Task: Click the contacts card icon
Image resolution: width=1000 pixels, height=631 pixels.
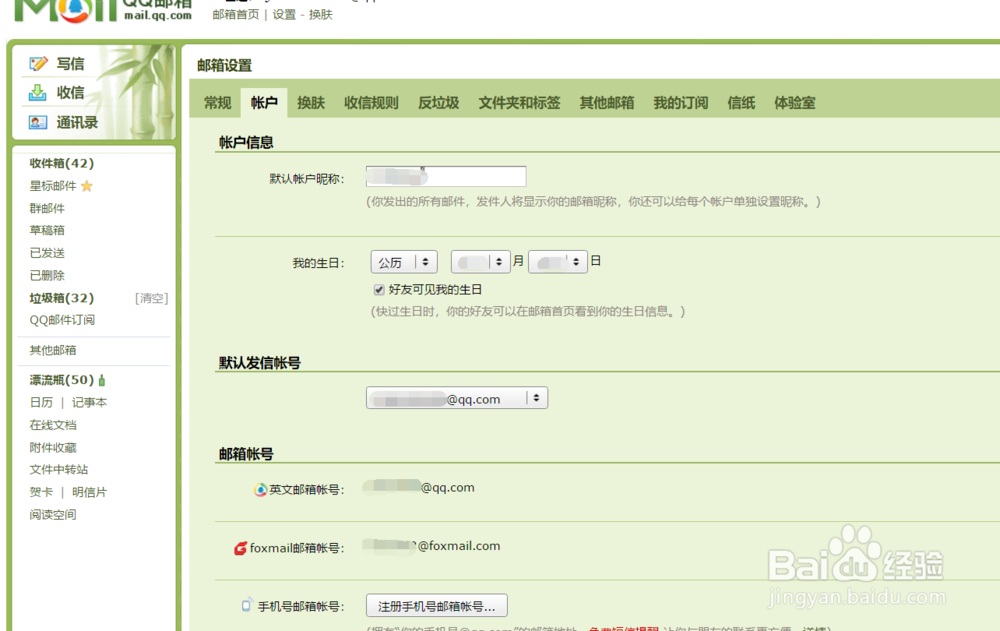Action: pos(38,122)
